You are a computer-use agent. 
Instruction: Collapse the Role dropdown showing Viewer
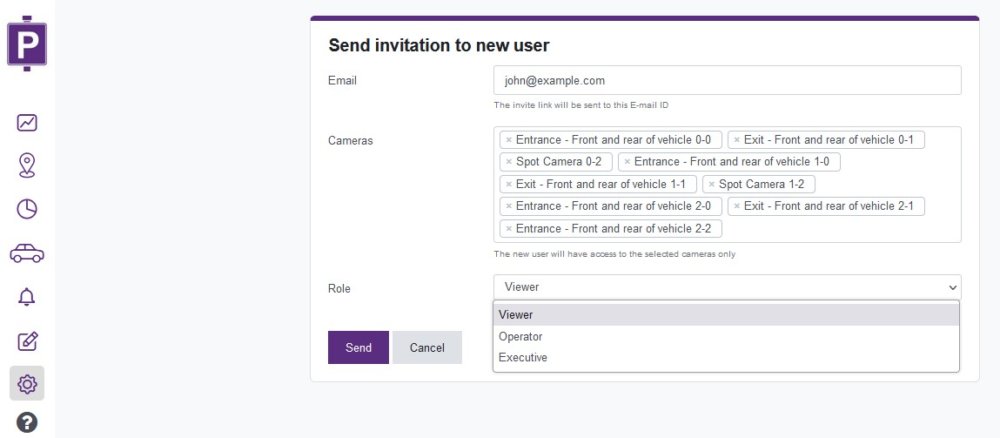[727, 288]
